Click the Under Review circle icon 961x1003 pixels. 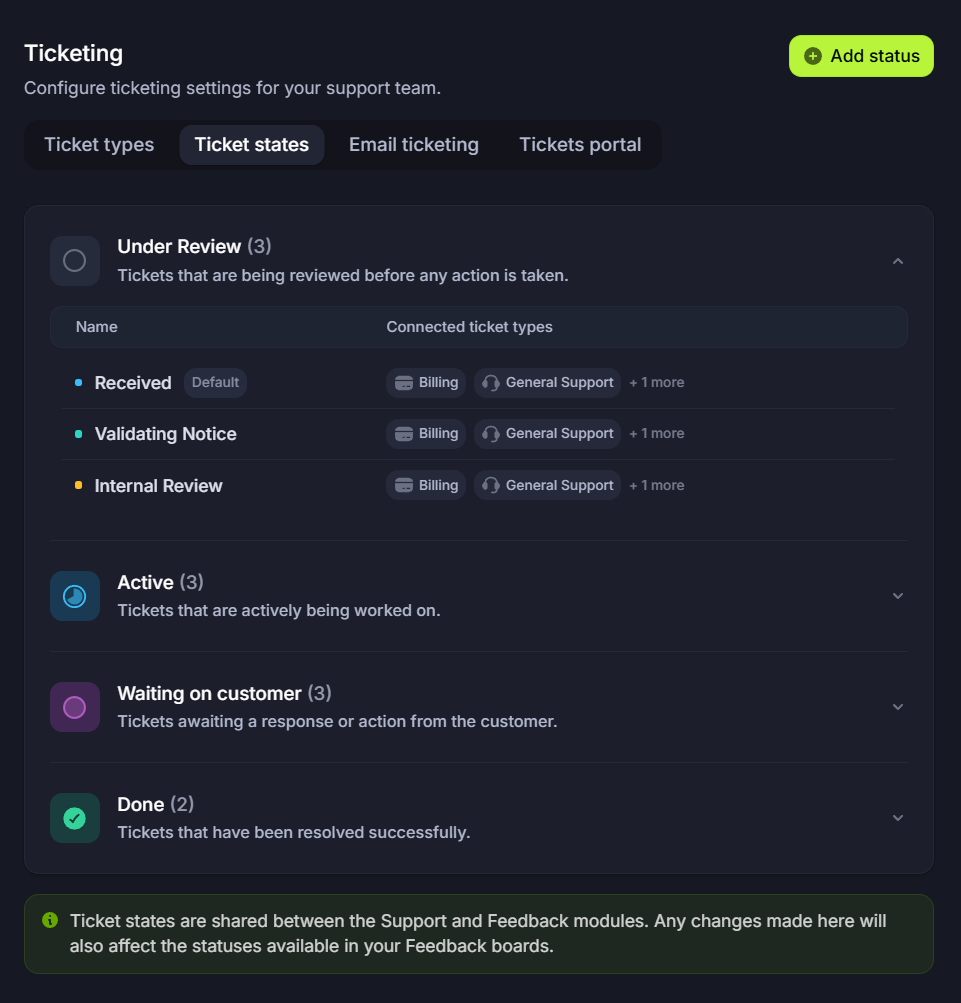click(x=75, y=261)
